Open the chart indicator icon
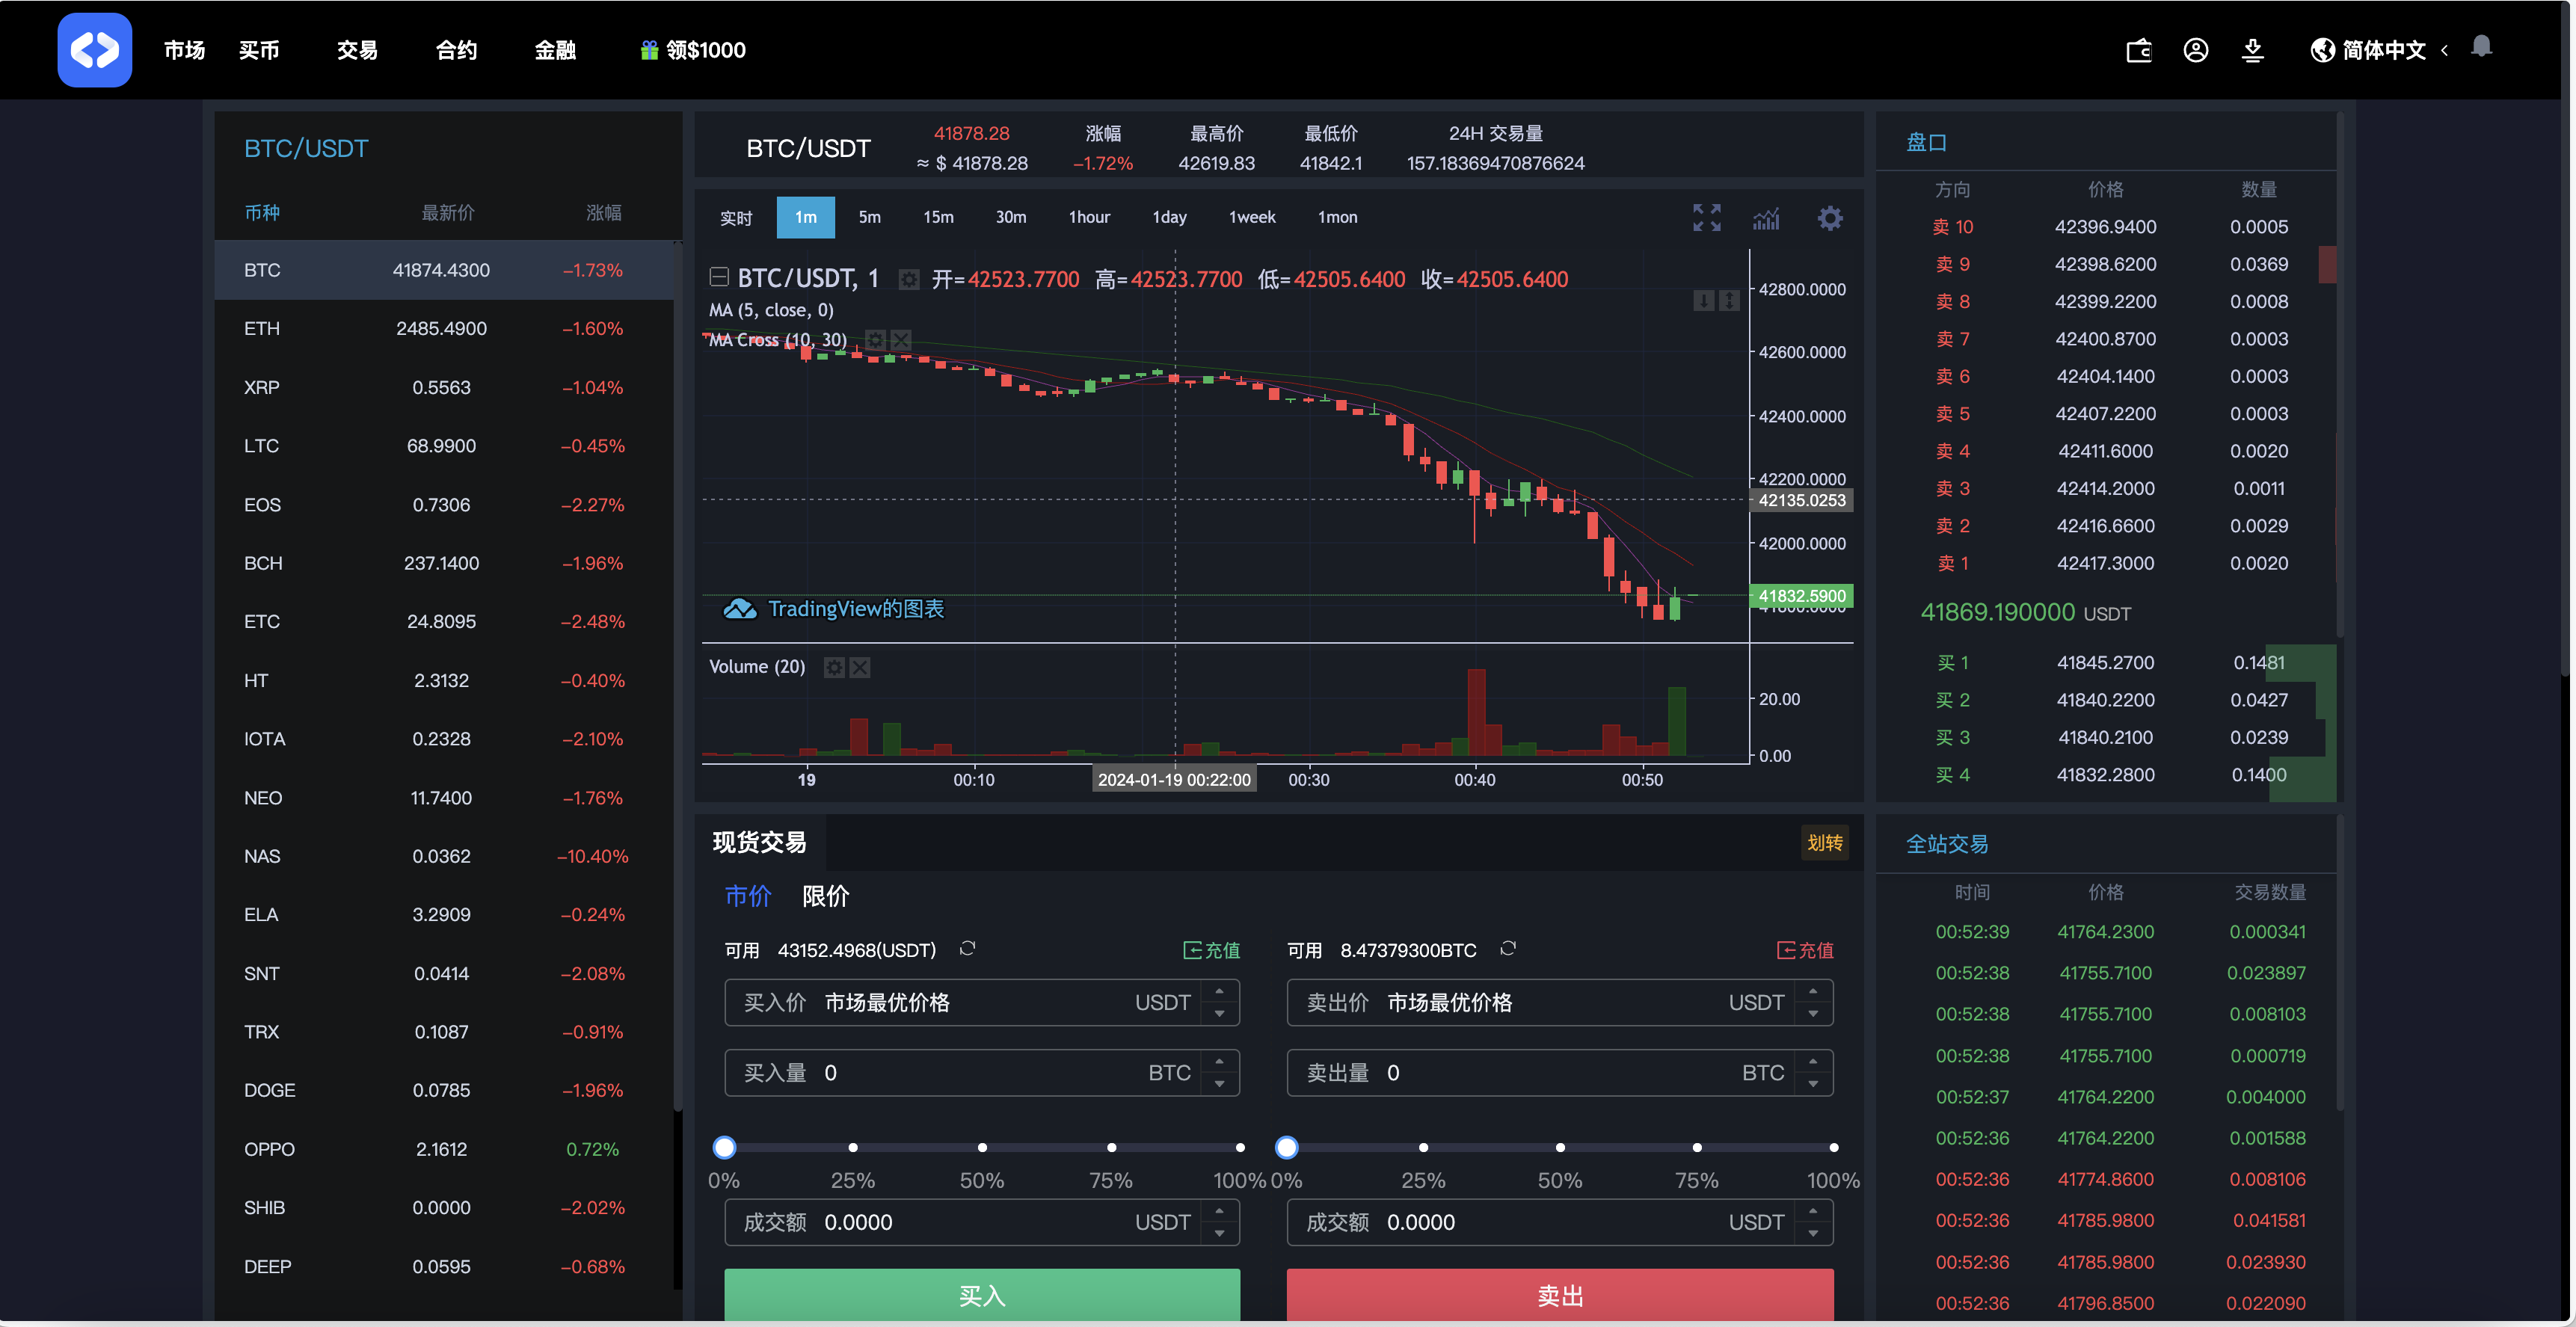The width and height of the screenshot is (2576, 1327). 1766,217
